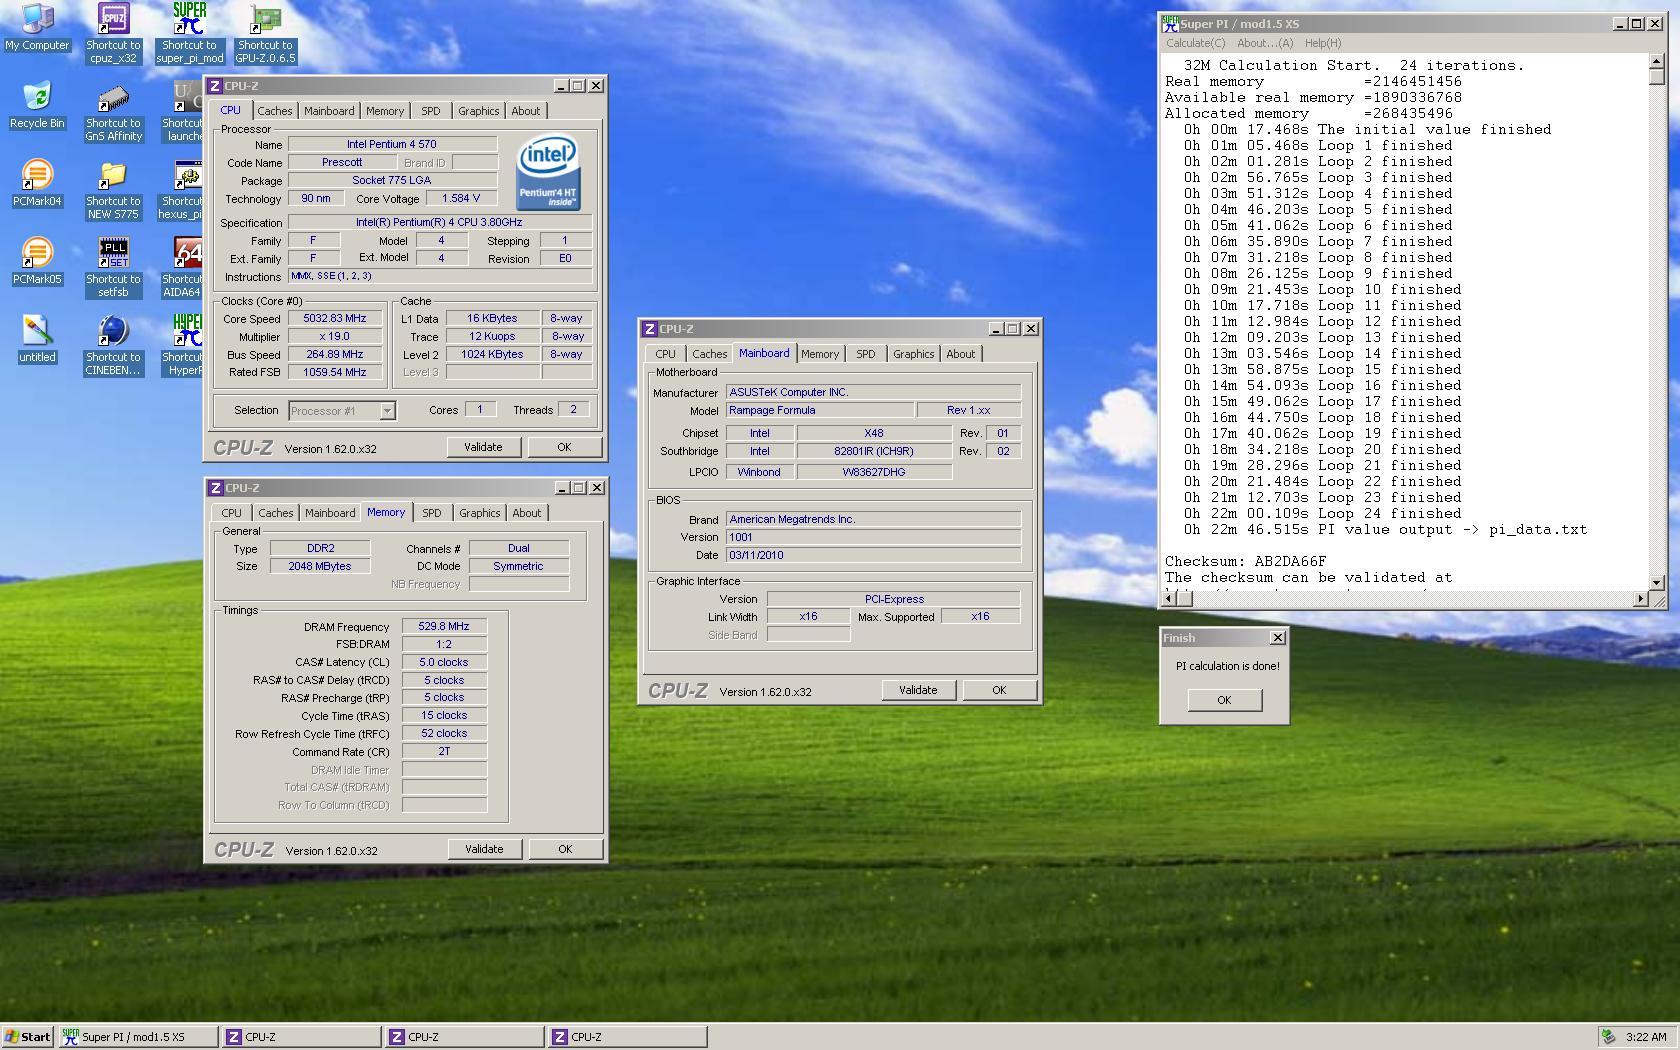
Task: Click the Checksum: AB2DA66F line
Action: (1245, 562)
